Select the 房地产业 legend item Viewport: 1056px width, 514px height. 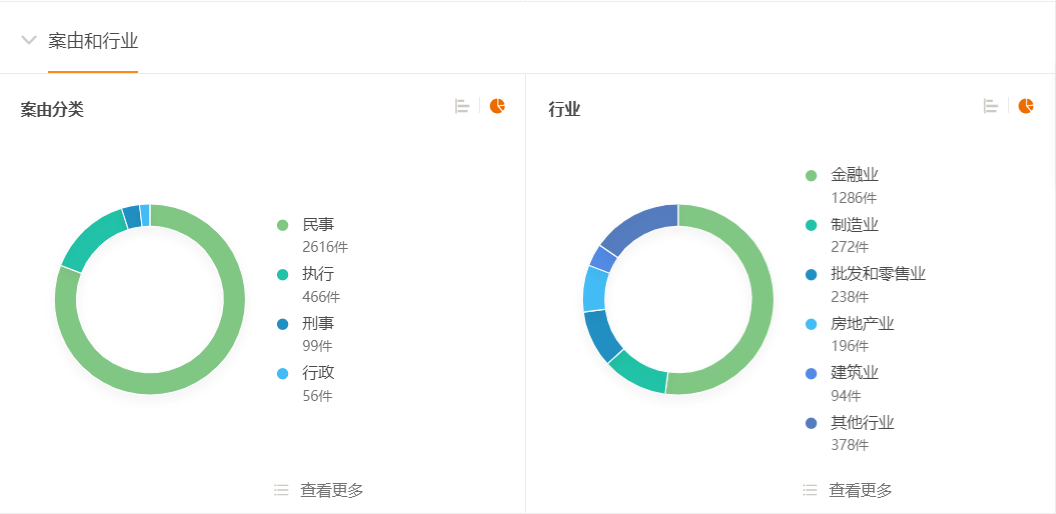pyautogui.click(x=862, y=323)
